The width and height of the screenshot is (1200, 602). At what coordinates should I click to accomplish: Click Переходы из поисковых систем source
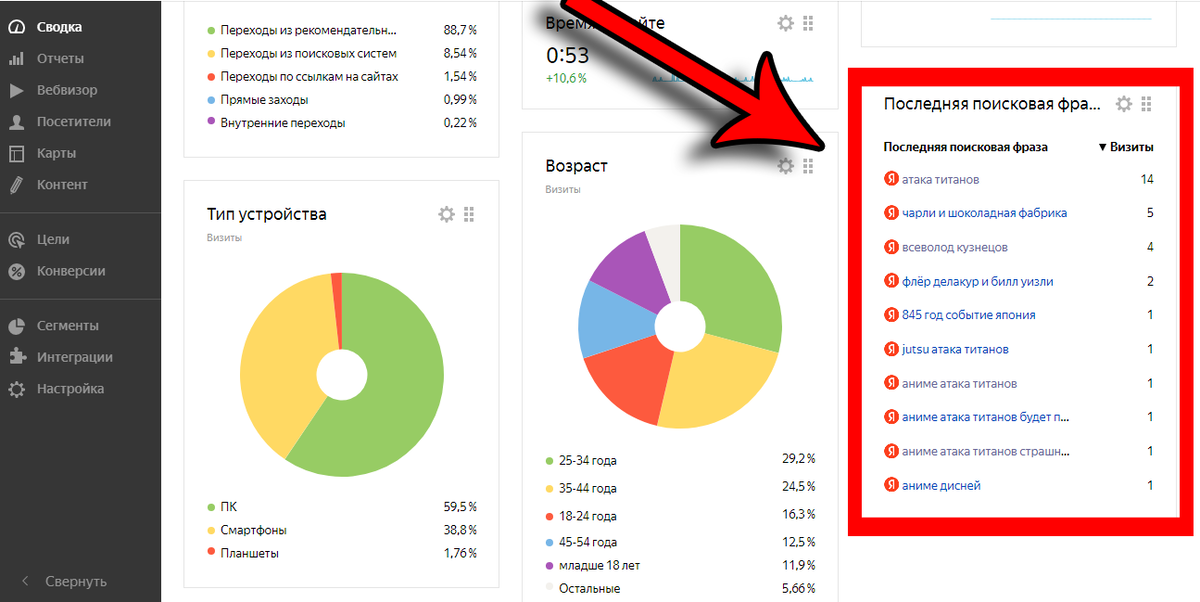(x=308, y=53)
